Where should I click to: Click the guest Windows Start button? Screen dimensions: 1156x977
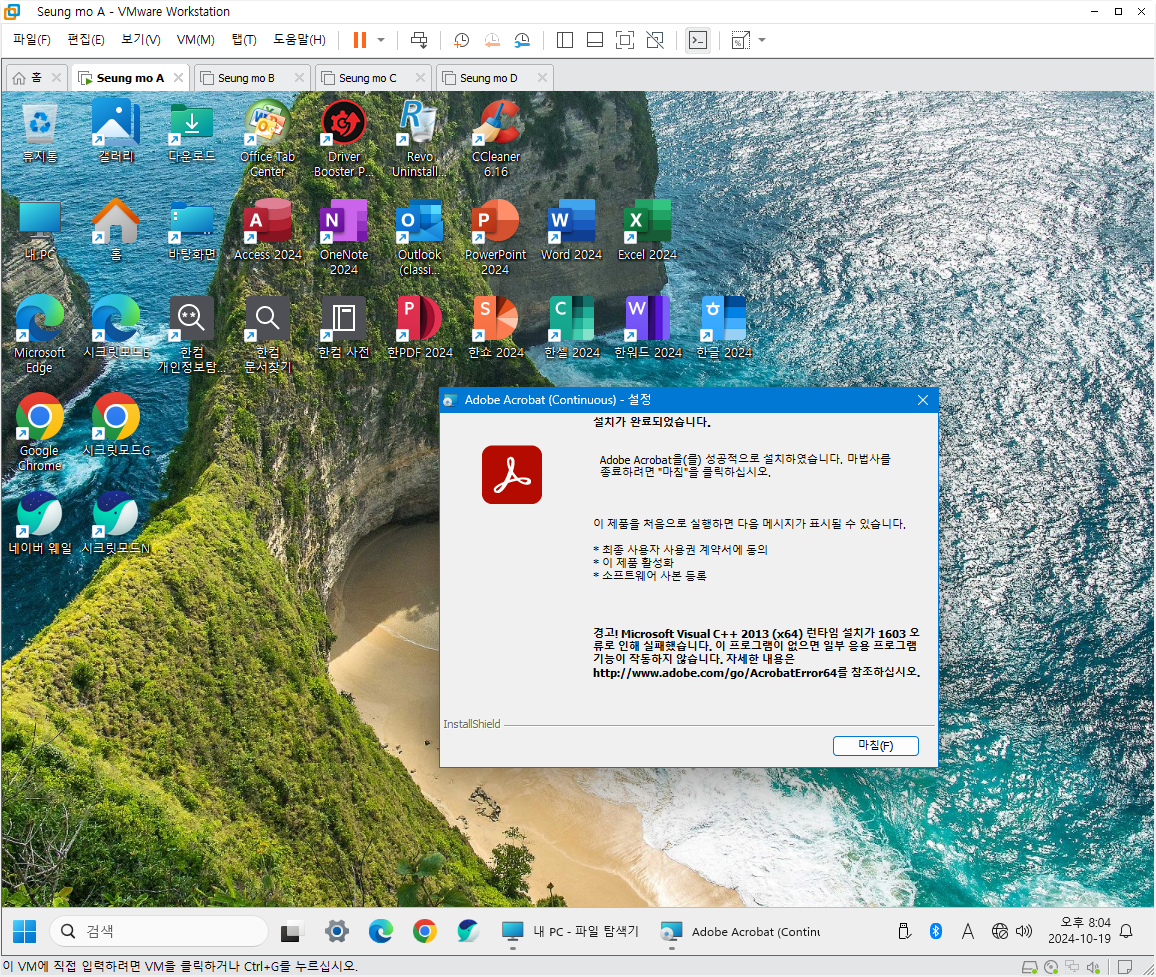coord(24,931)
